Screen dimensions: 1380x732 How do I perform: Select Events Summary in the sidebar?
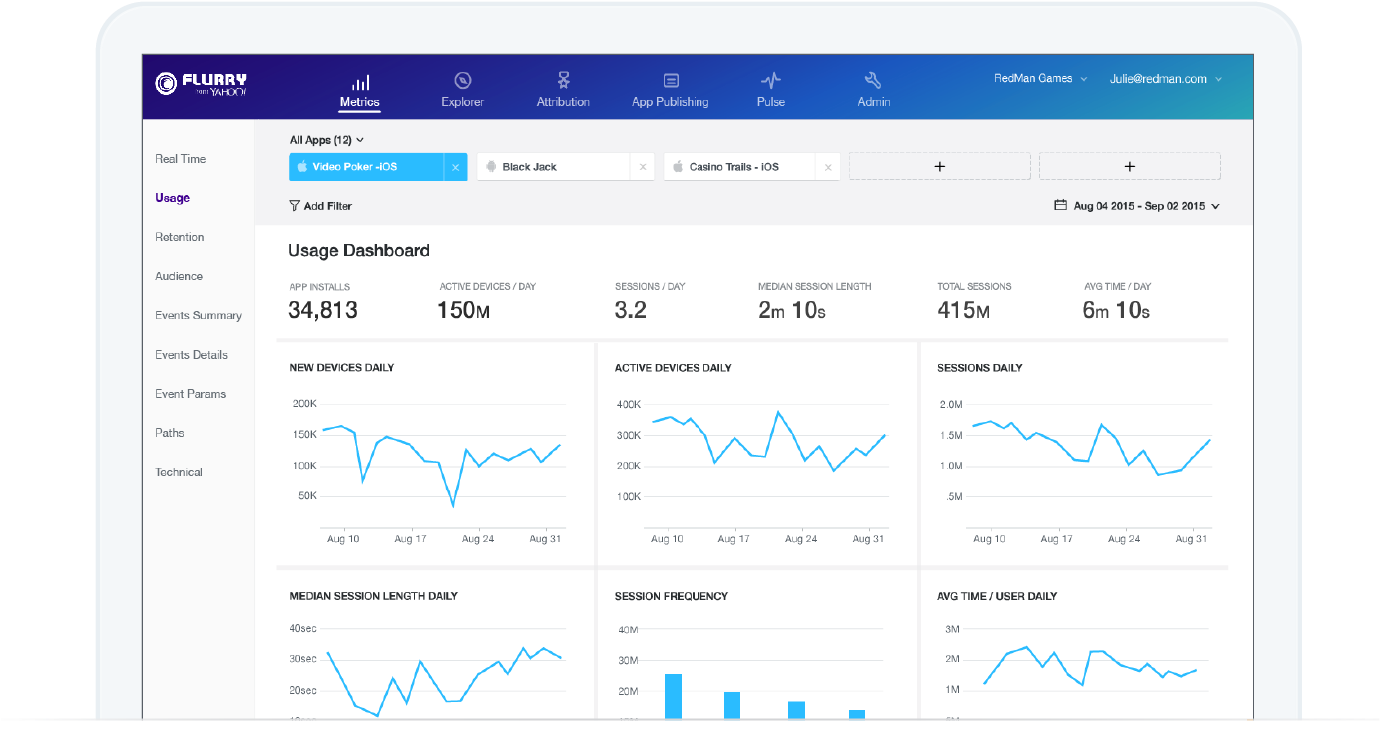point(198,315)
